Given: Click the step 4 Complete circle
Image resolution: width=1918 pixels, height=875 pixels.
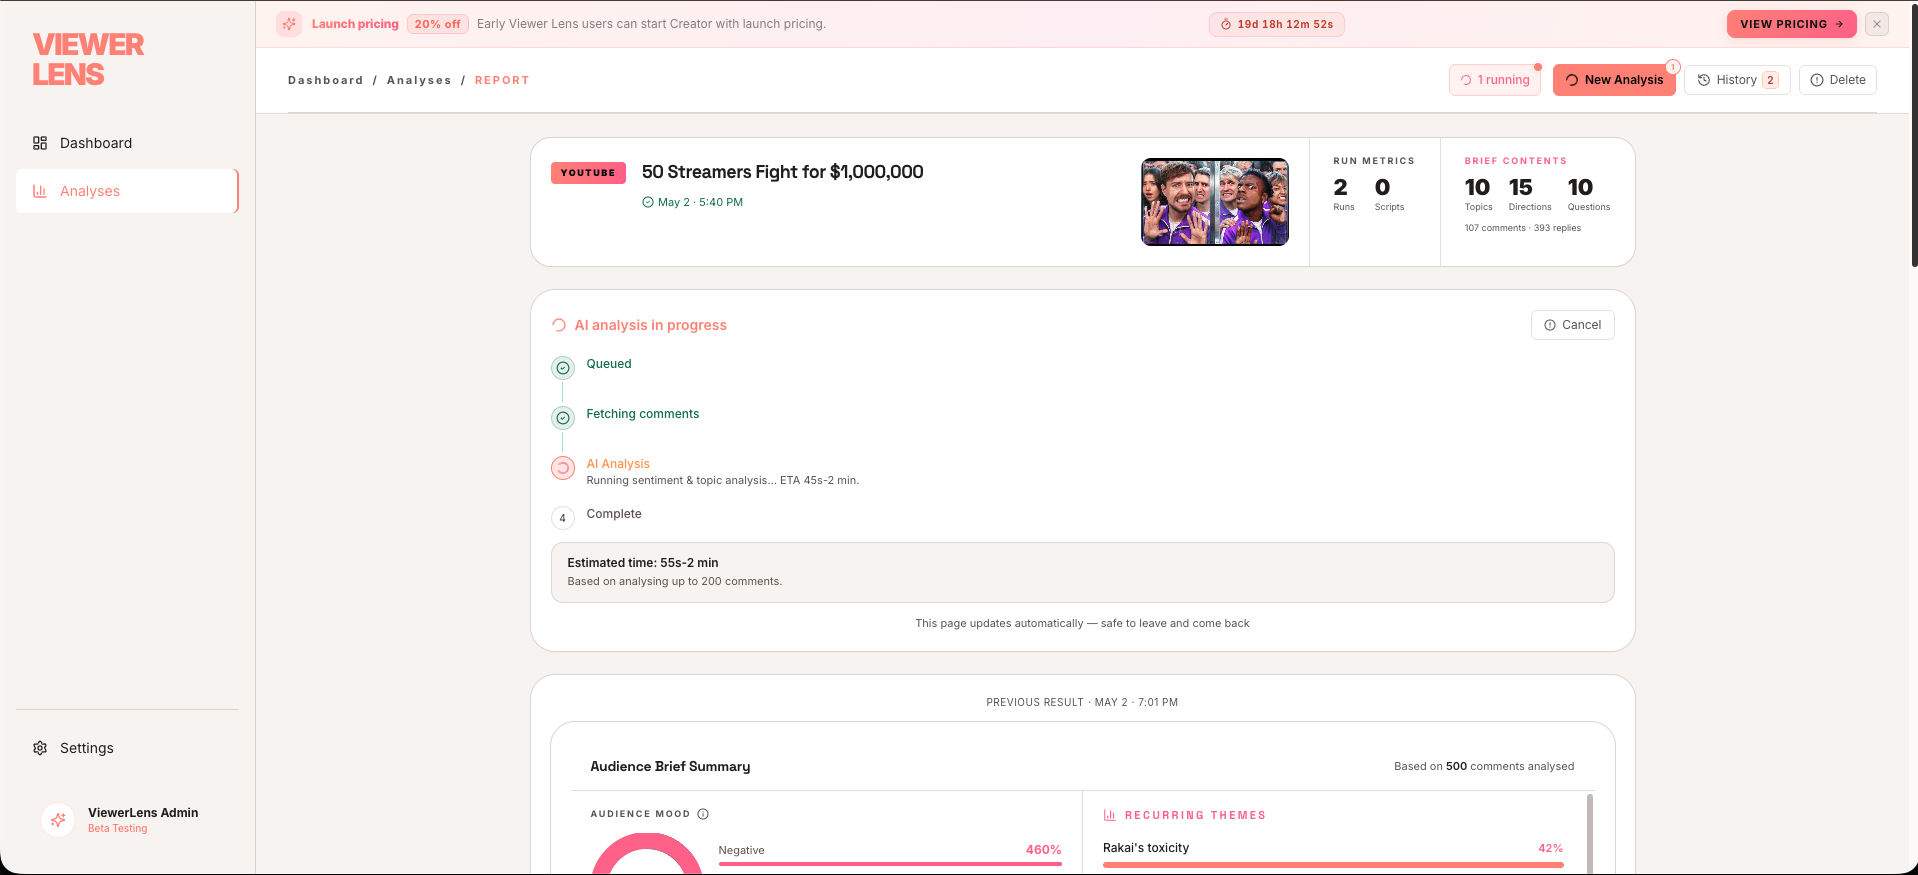Looking at the screenshot, I should pyautogui.click(x=563, y=518).
